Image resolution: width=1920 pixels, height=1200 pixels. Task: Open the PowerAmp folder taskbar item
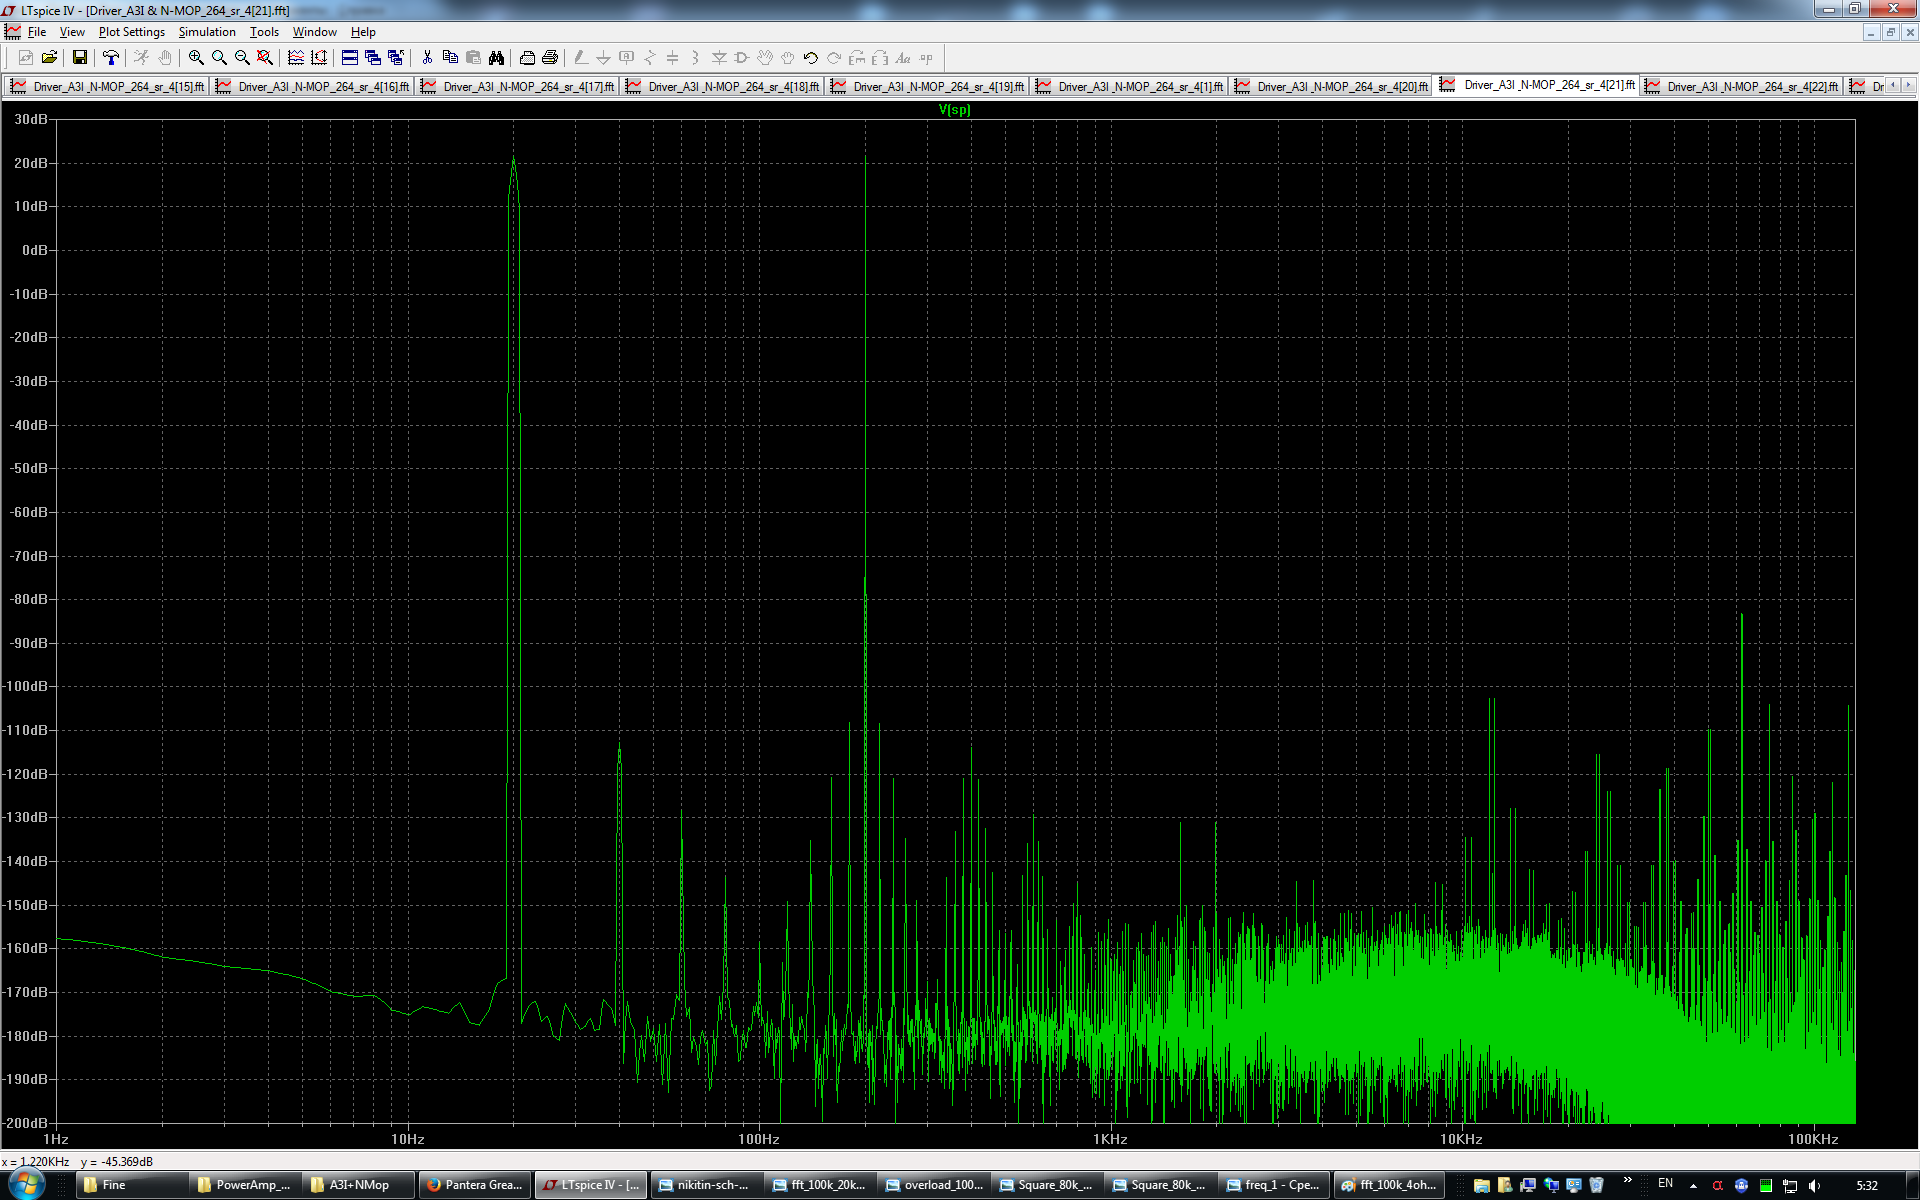pos(246,1185)
